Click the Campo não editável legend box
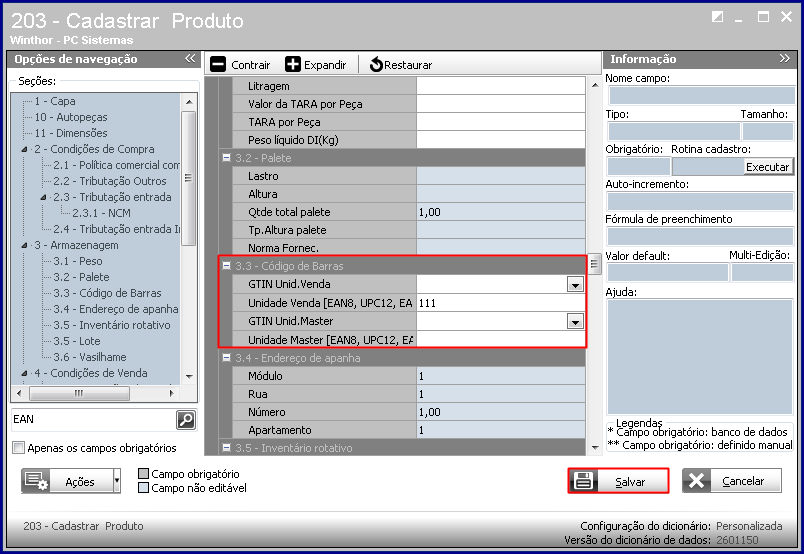Viewport: 804px width, 554px height. pyautogui.click(x=144, y=487)
